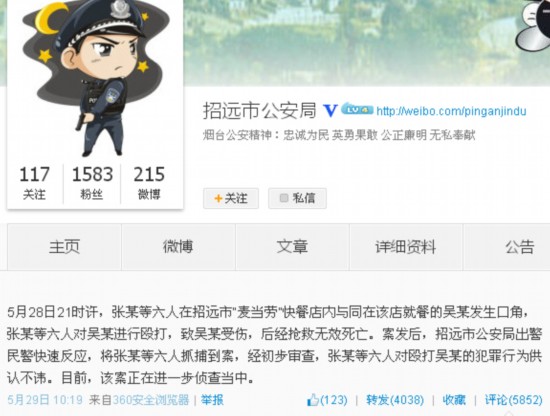This screenshot has height=416, width=550.
Task: Click the thumbs-up like icon
Action: pyautogui.click(x=313, y=400)
